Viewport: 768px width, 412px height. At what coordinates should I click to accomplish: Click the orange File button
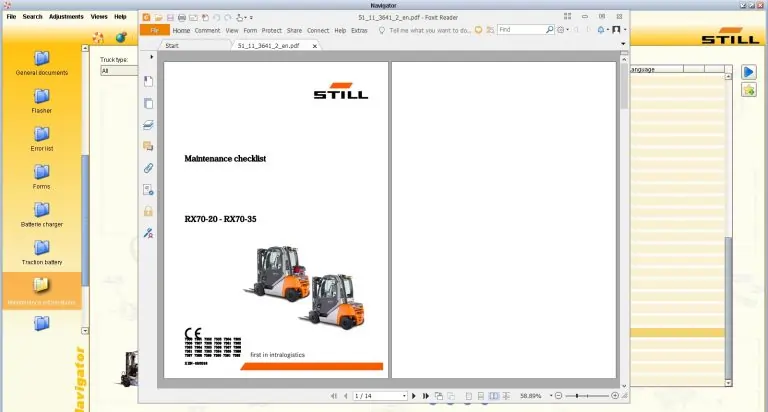tap(154, 30)
